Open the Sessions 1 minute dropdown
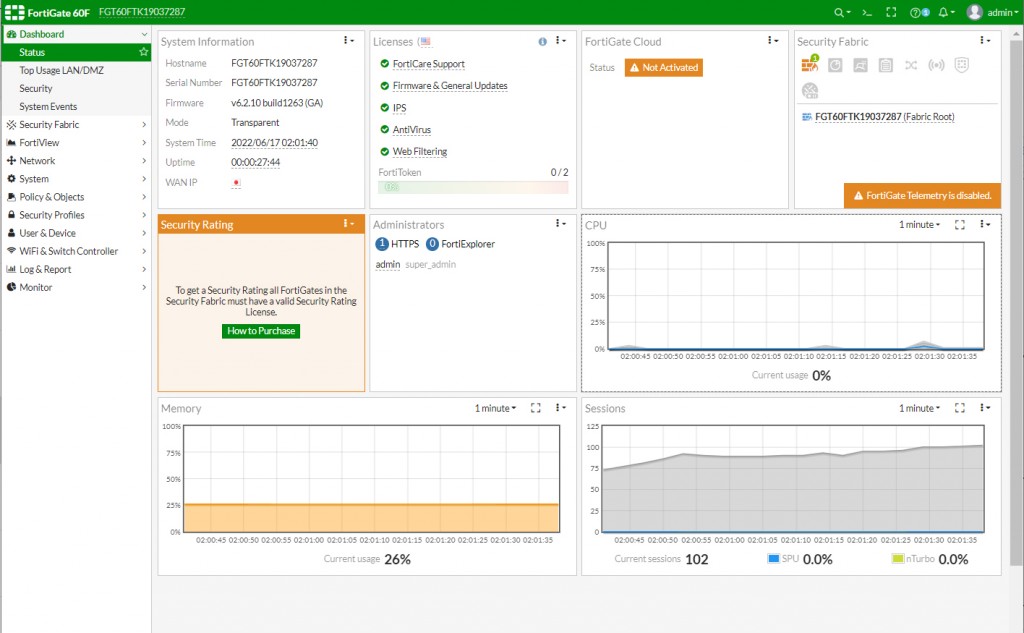Viewport: 1024px width, 633px height. 920,408
